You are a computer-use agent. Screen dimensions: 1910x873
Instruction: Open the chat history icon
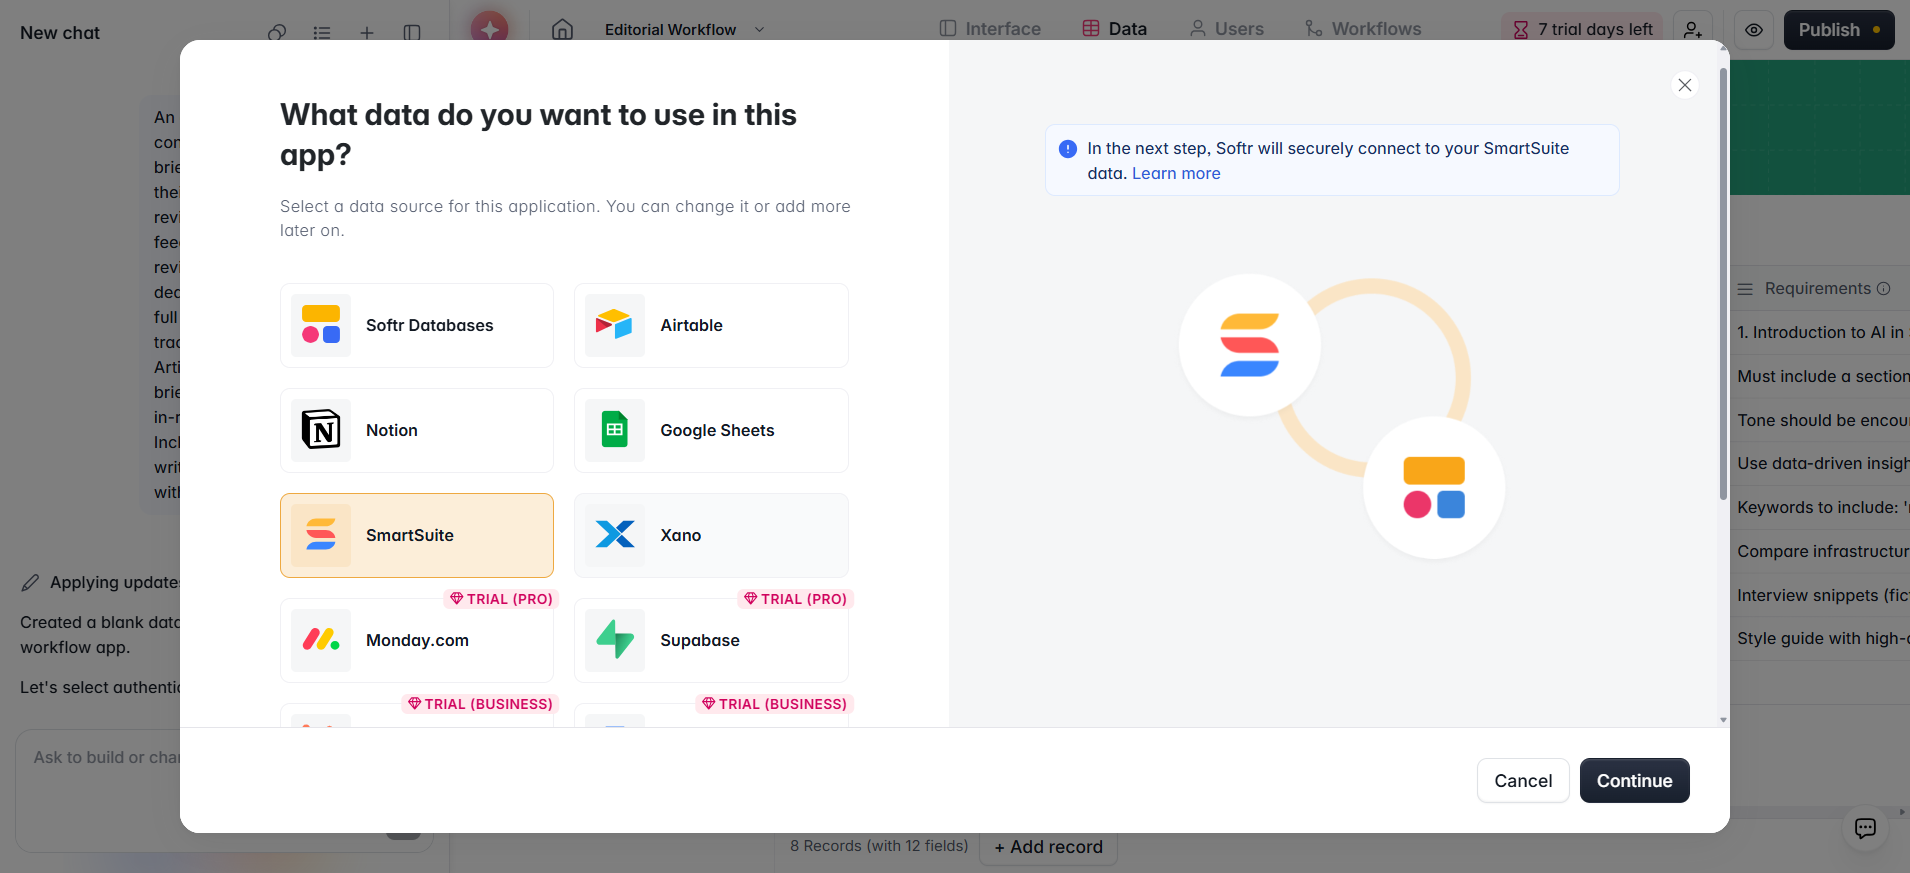coord(277,33)
